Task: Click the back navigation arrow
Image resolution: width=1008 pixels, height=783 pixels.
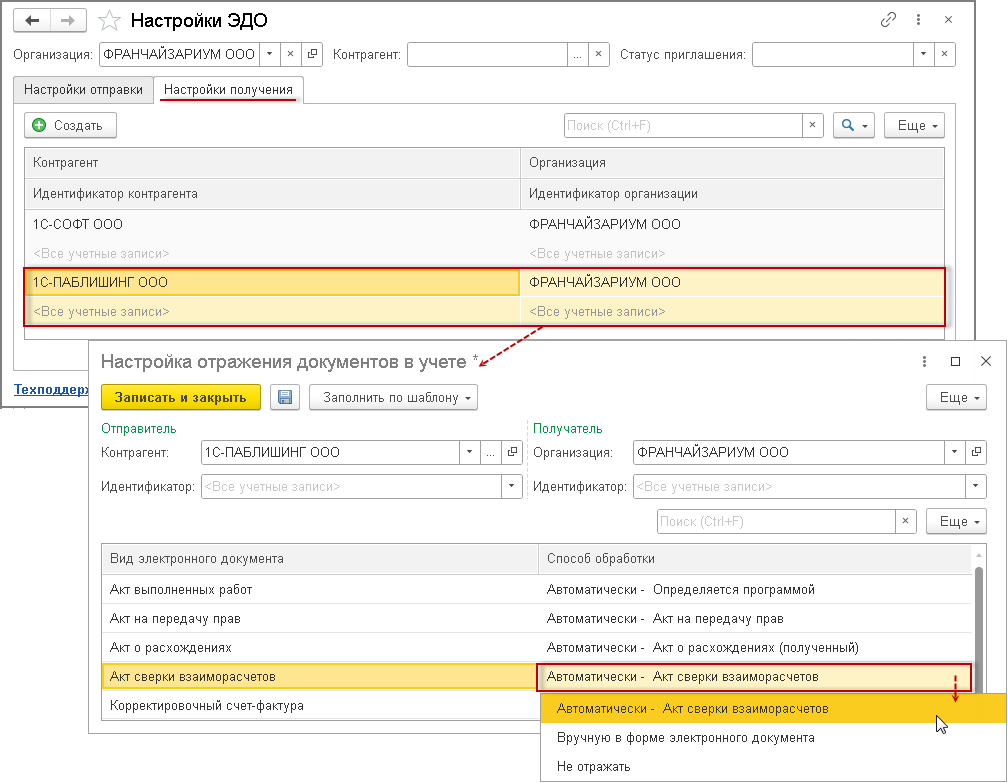Action: click(32, 20)
